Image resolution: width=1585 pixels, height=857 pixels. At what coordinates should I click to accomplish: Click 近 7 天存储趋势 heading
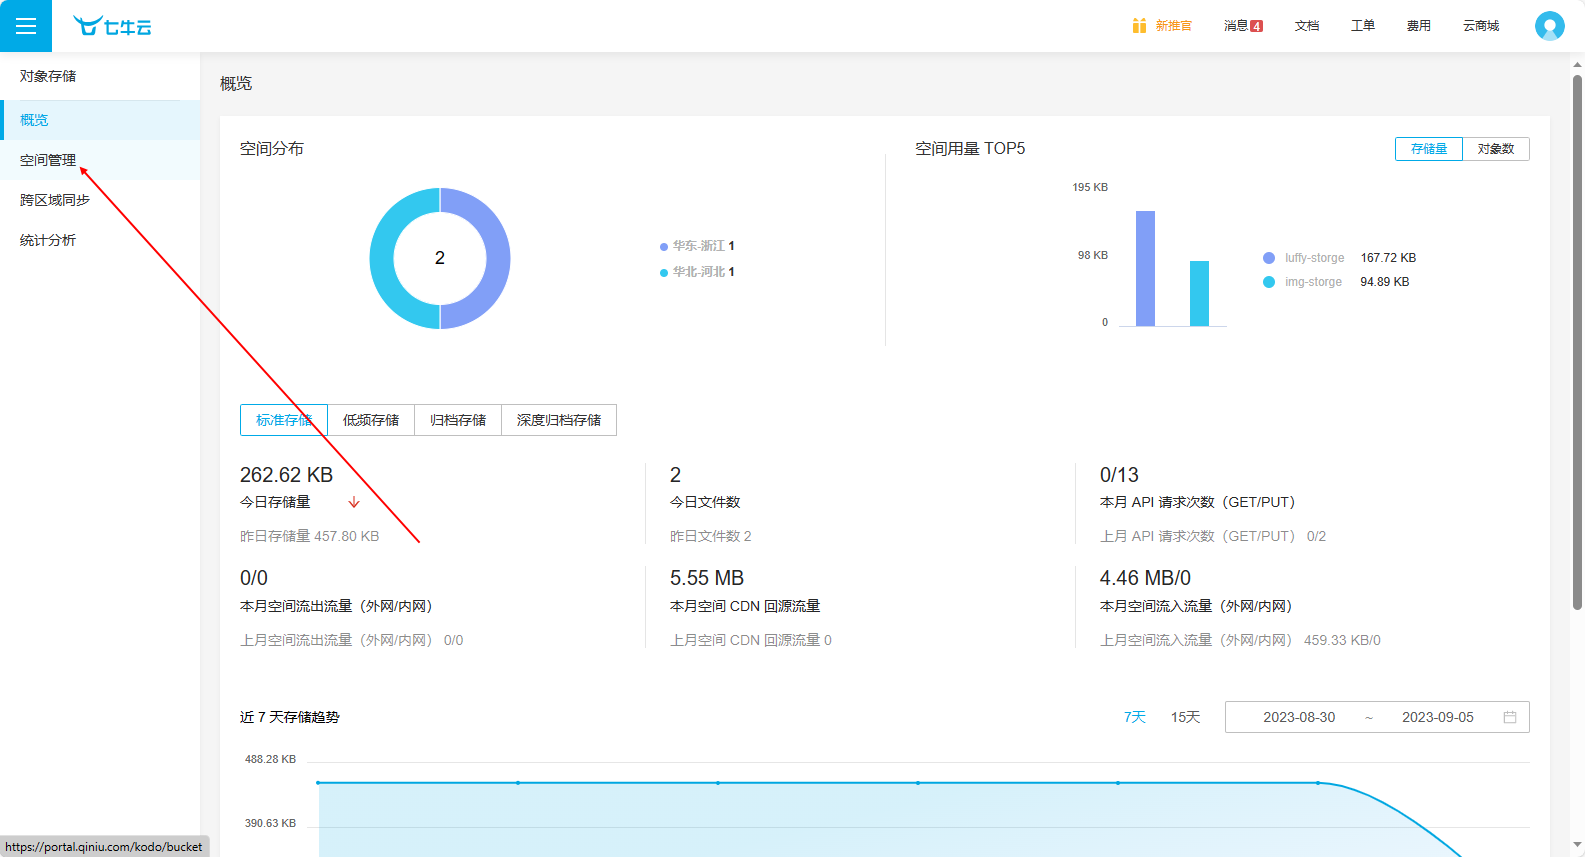coord(290,717)
